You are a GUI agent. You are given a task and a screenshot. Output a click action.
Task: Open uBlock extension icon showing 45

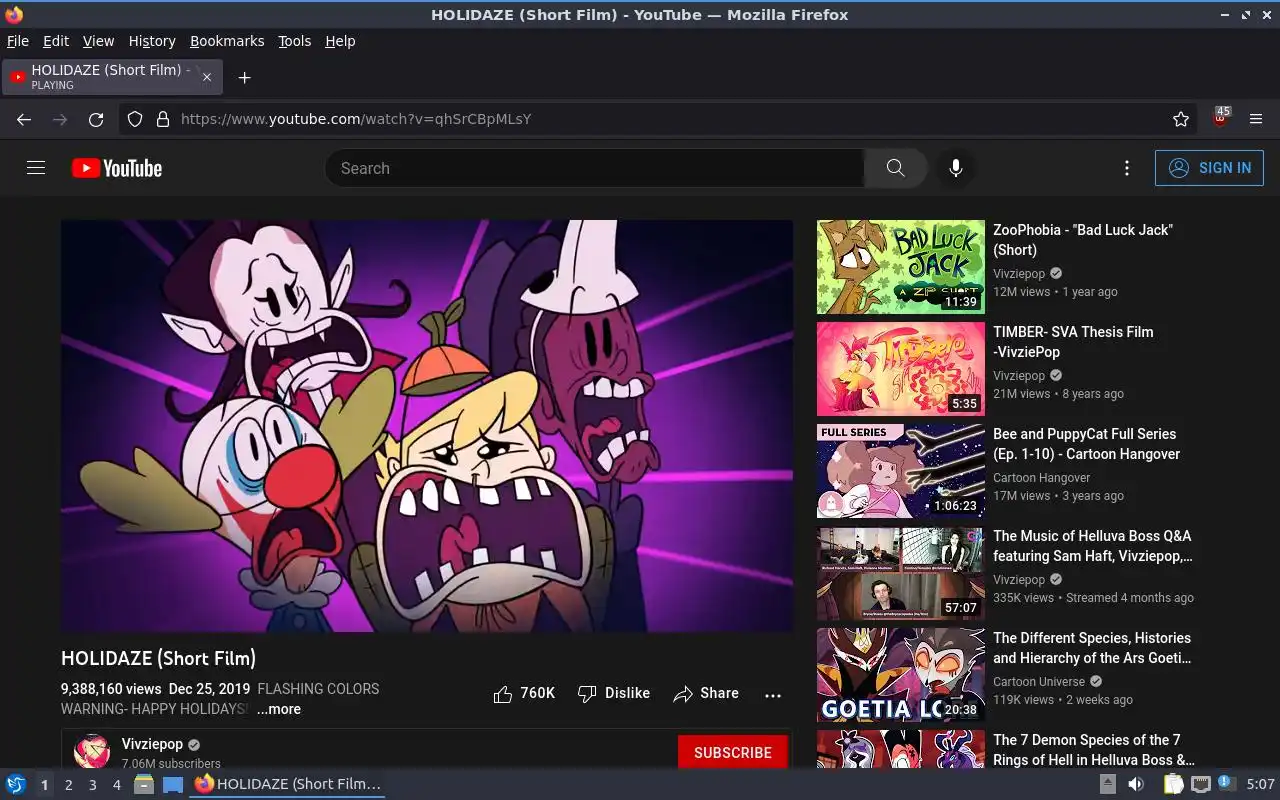click(1220, 118)
